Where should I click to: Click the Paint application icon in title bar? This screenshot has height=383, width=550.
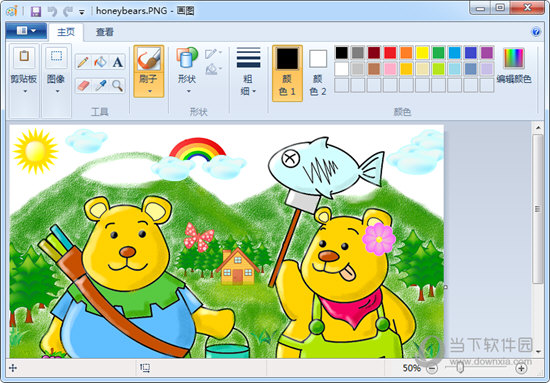coord(12,11)
